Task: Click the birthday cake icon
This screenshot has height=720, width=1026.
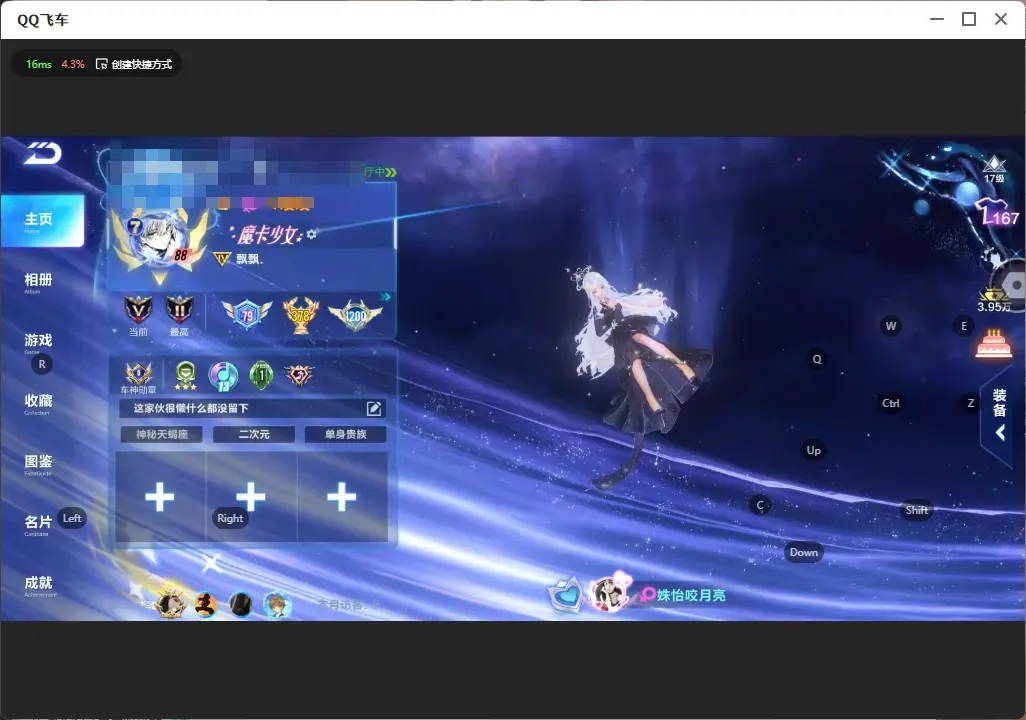Action: [993, 343]
